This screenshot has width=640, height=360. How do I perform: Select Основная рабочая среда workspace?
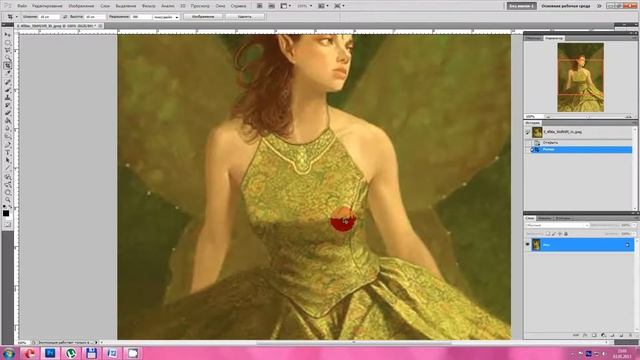point(566,6)
